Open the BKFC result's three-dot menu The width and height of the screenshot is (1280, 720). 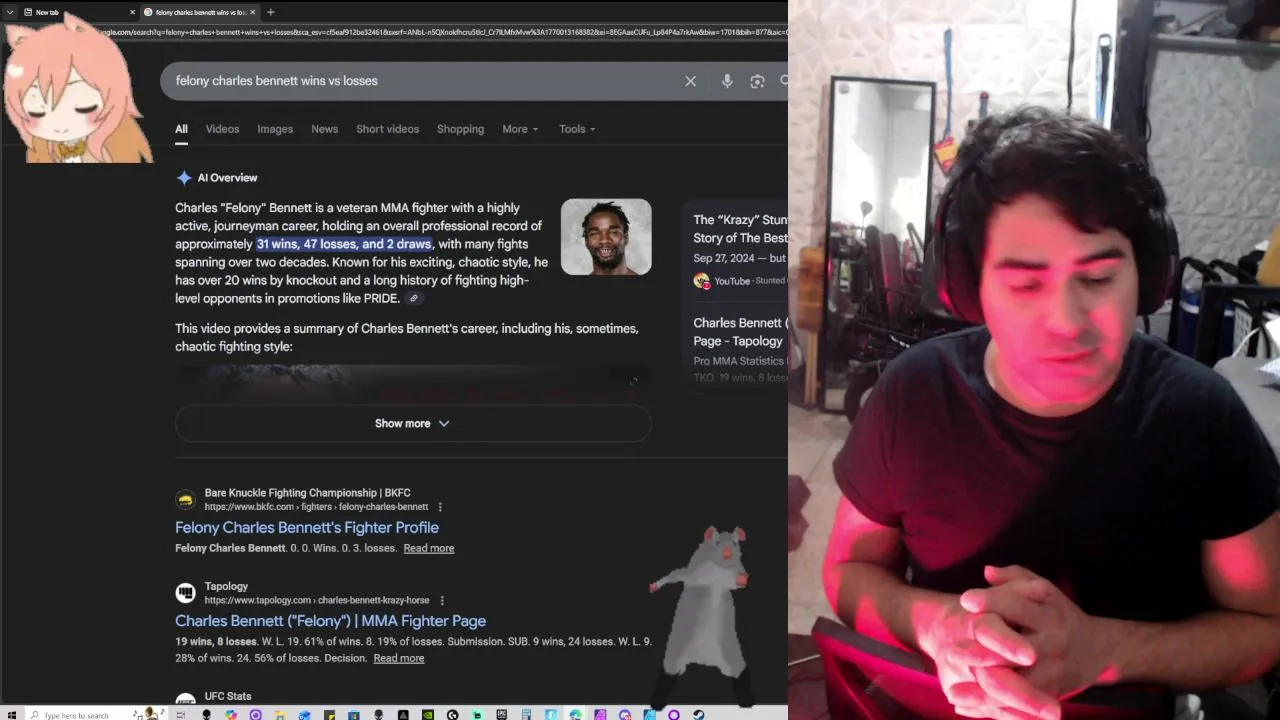click(x=440, y=507)
